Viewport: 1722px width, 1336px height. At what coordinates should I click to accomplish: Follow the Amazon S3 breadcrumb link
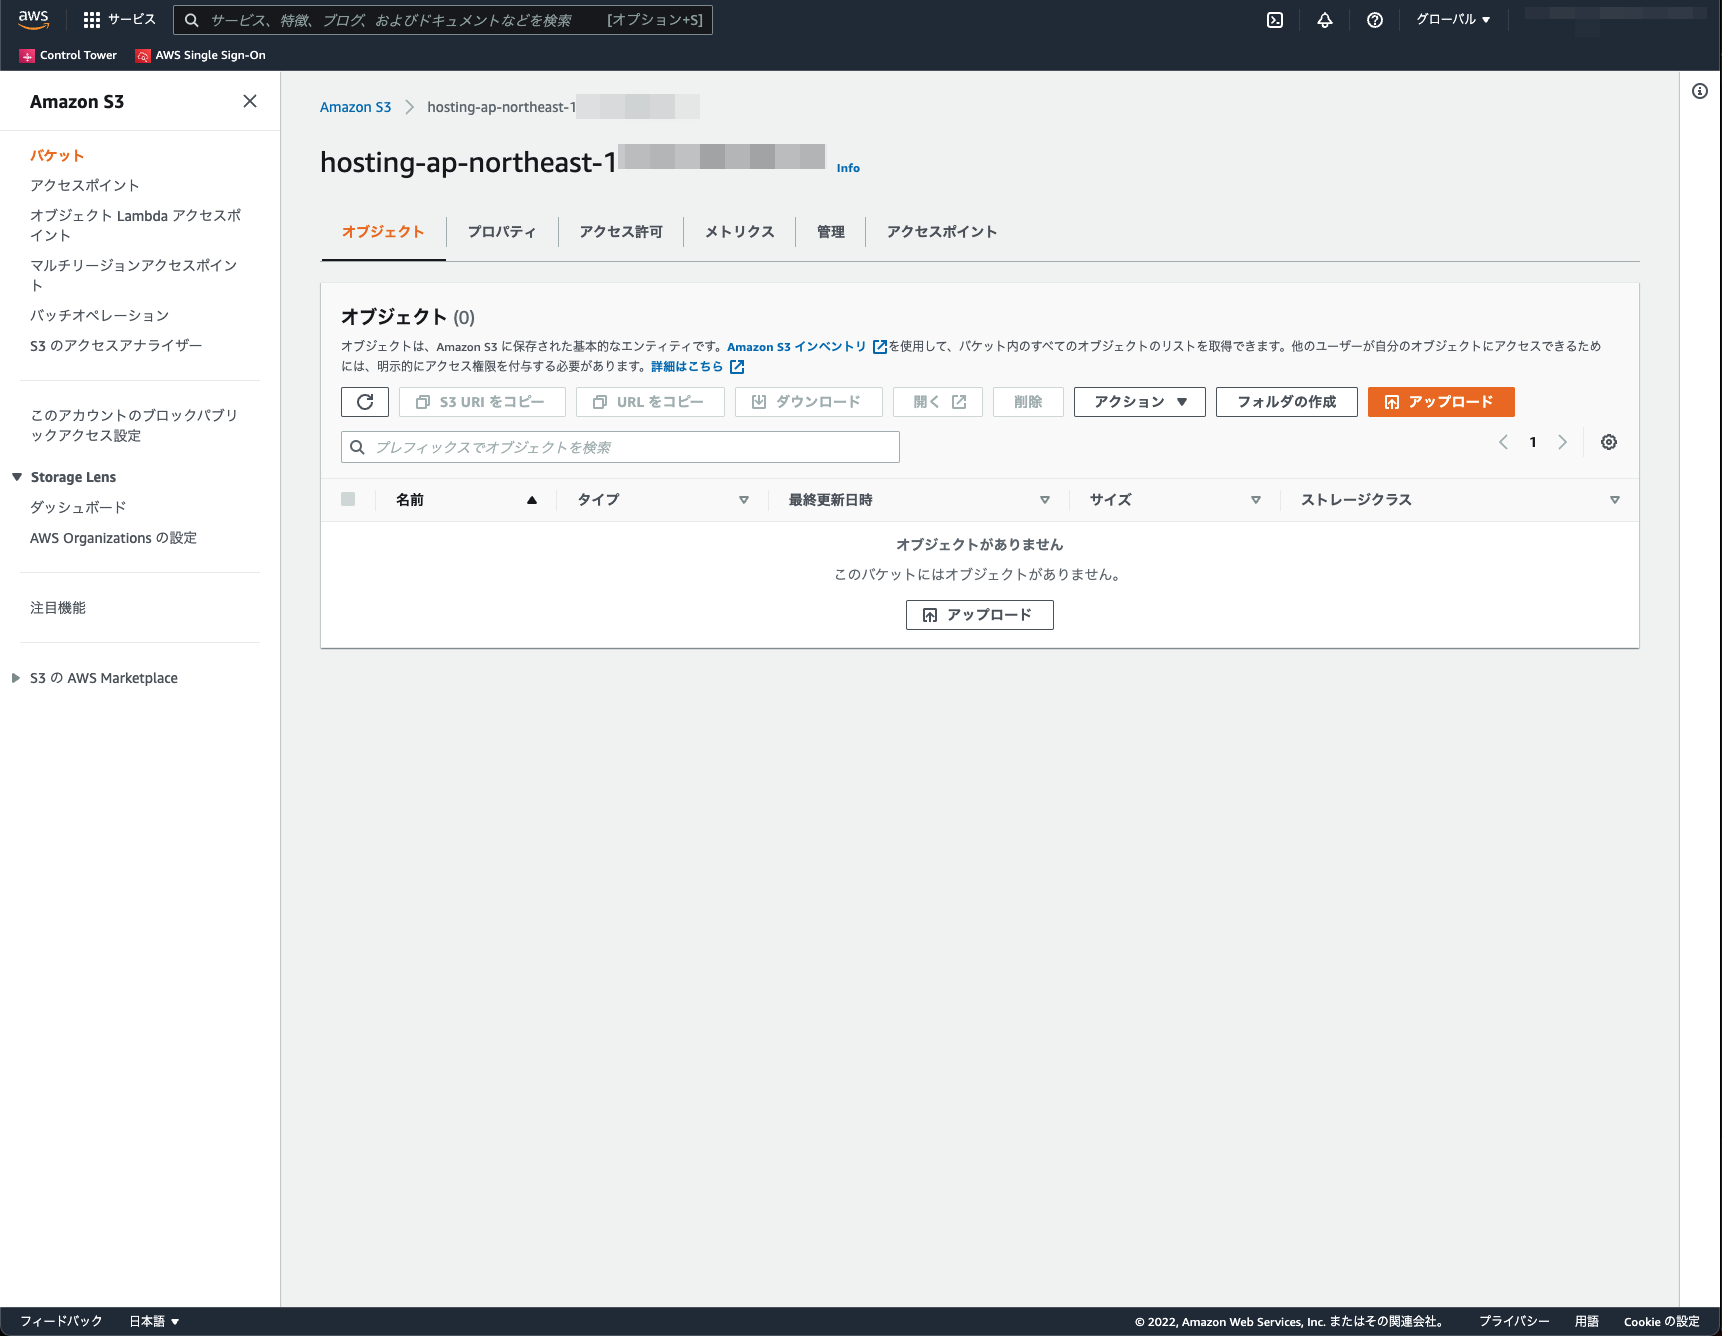pyautogui.click(x=355, y=107)
